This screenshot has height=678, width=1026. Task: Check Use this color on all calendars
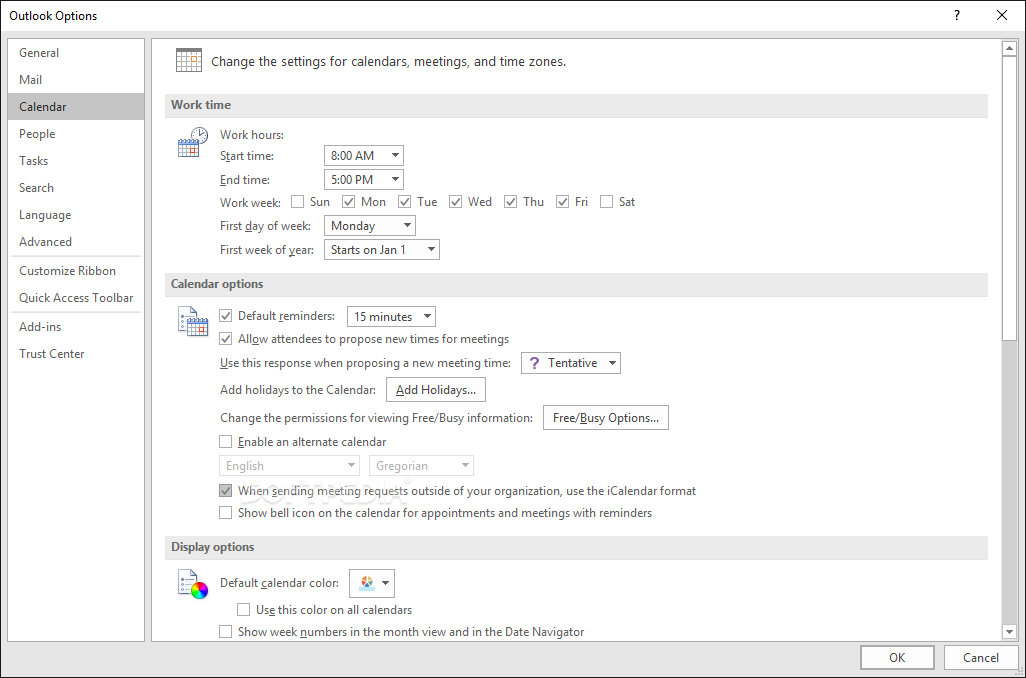tap(243, 609)
